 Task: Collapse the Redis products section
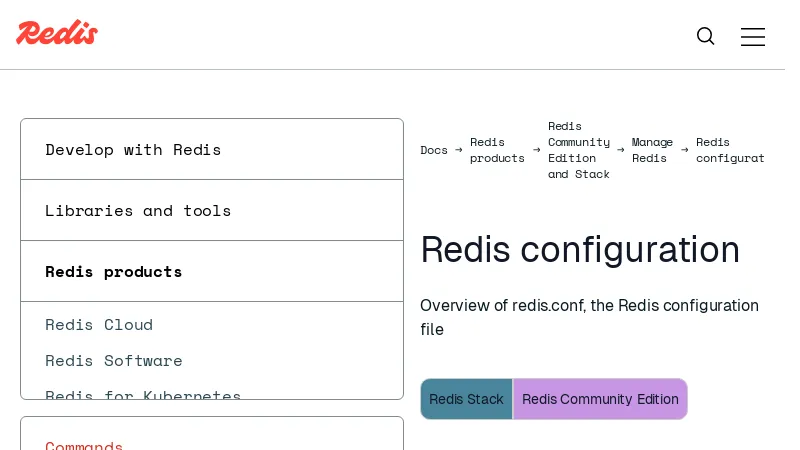click(x=114, y=272)
